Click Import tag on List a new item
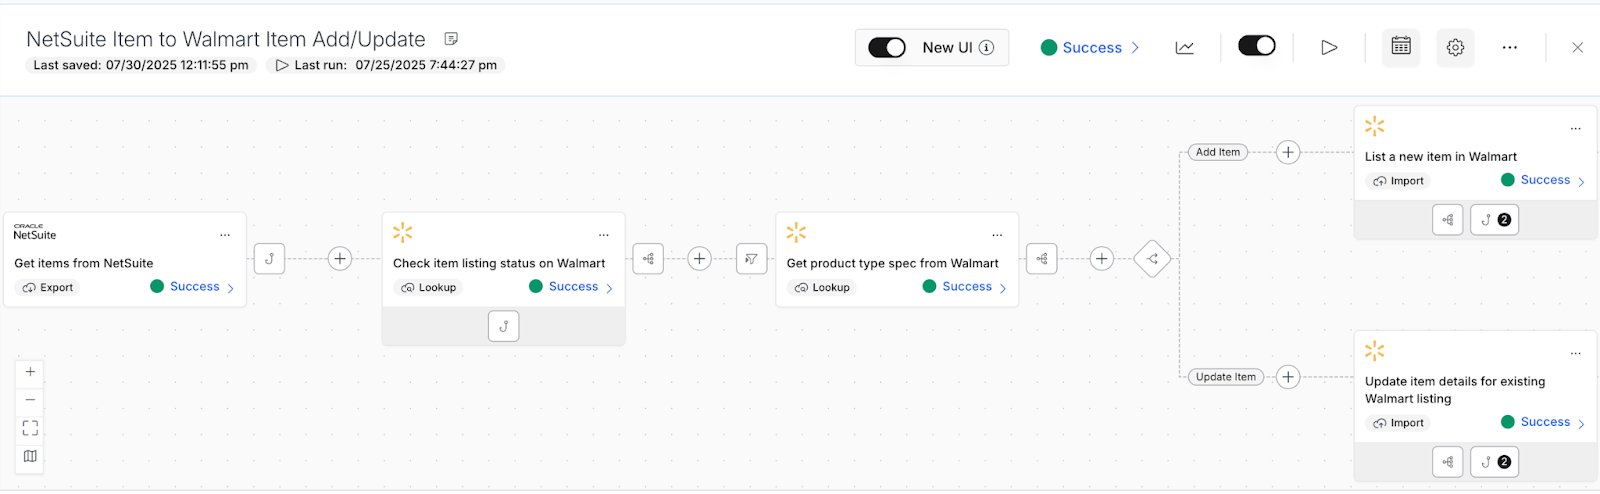The width and height of the screenshot is (1600, 494). click(x=1399, y=181)
